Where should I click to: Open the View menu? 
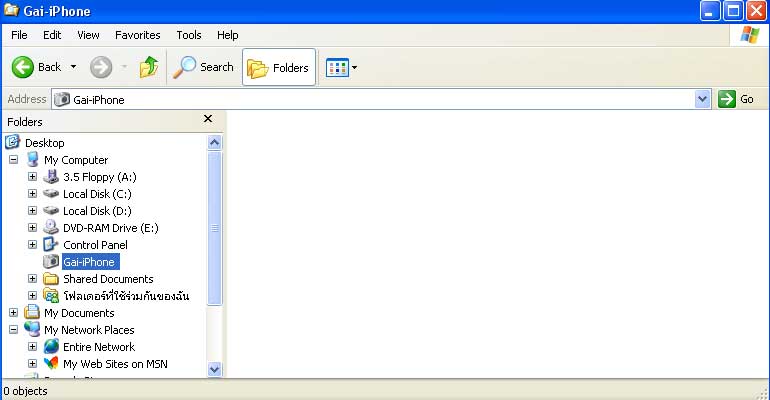[x=88, y=35]
